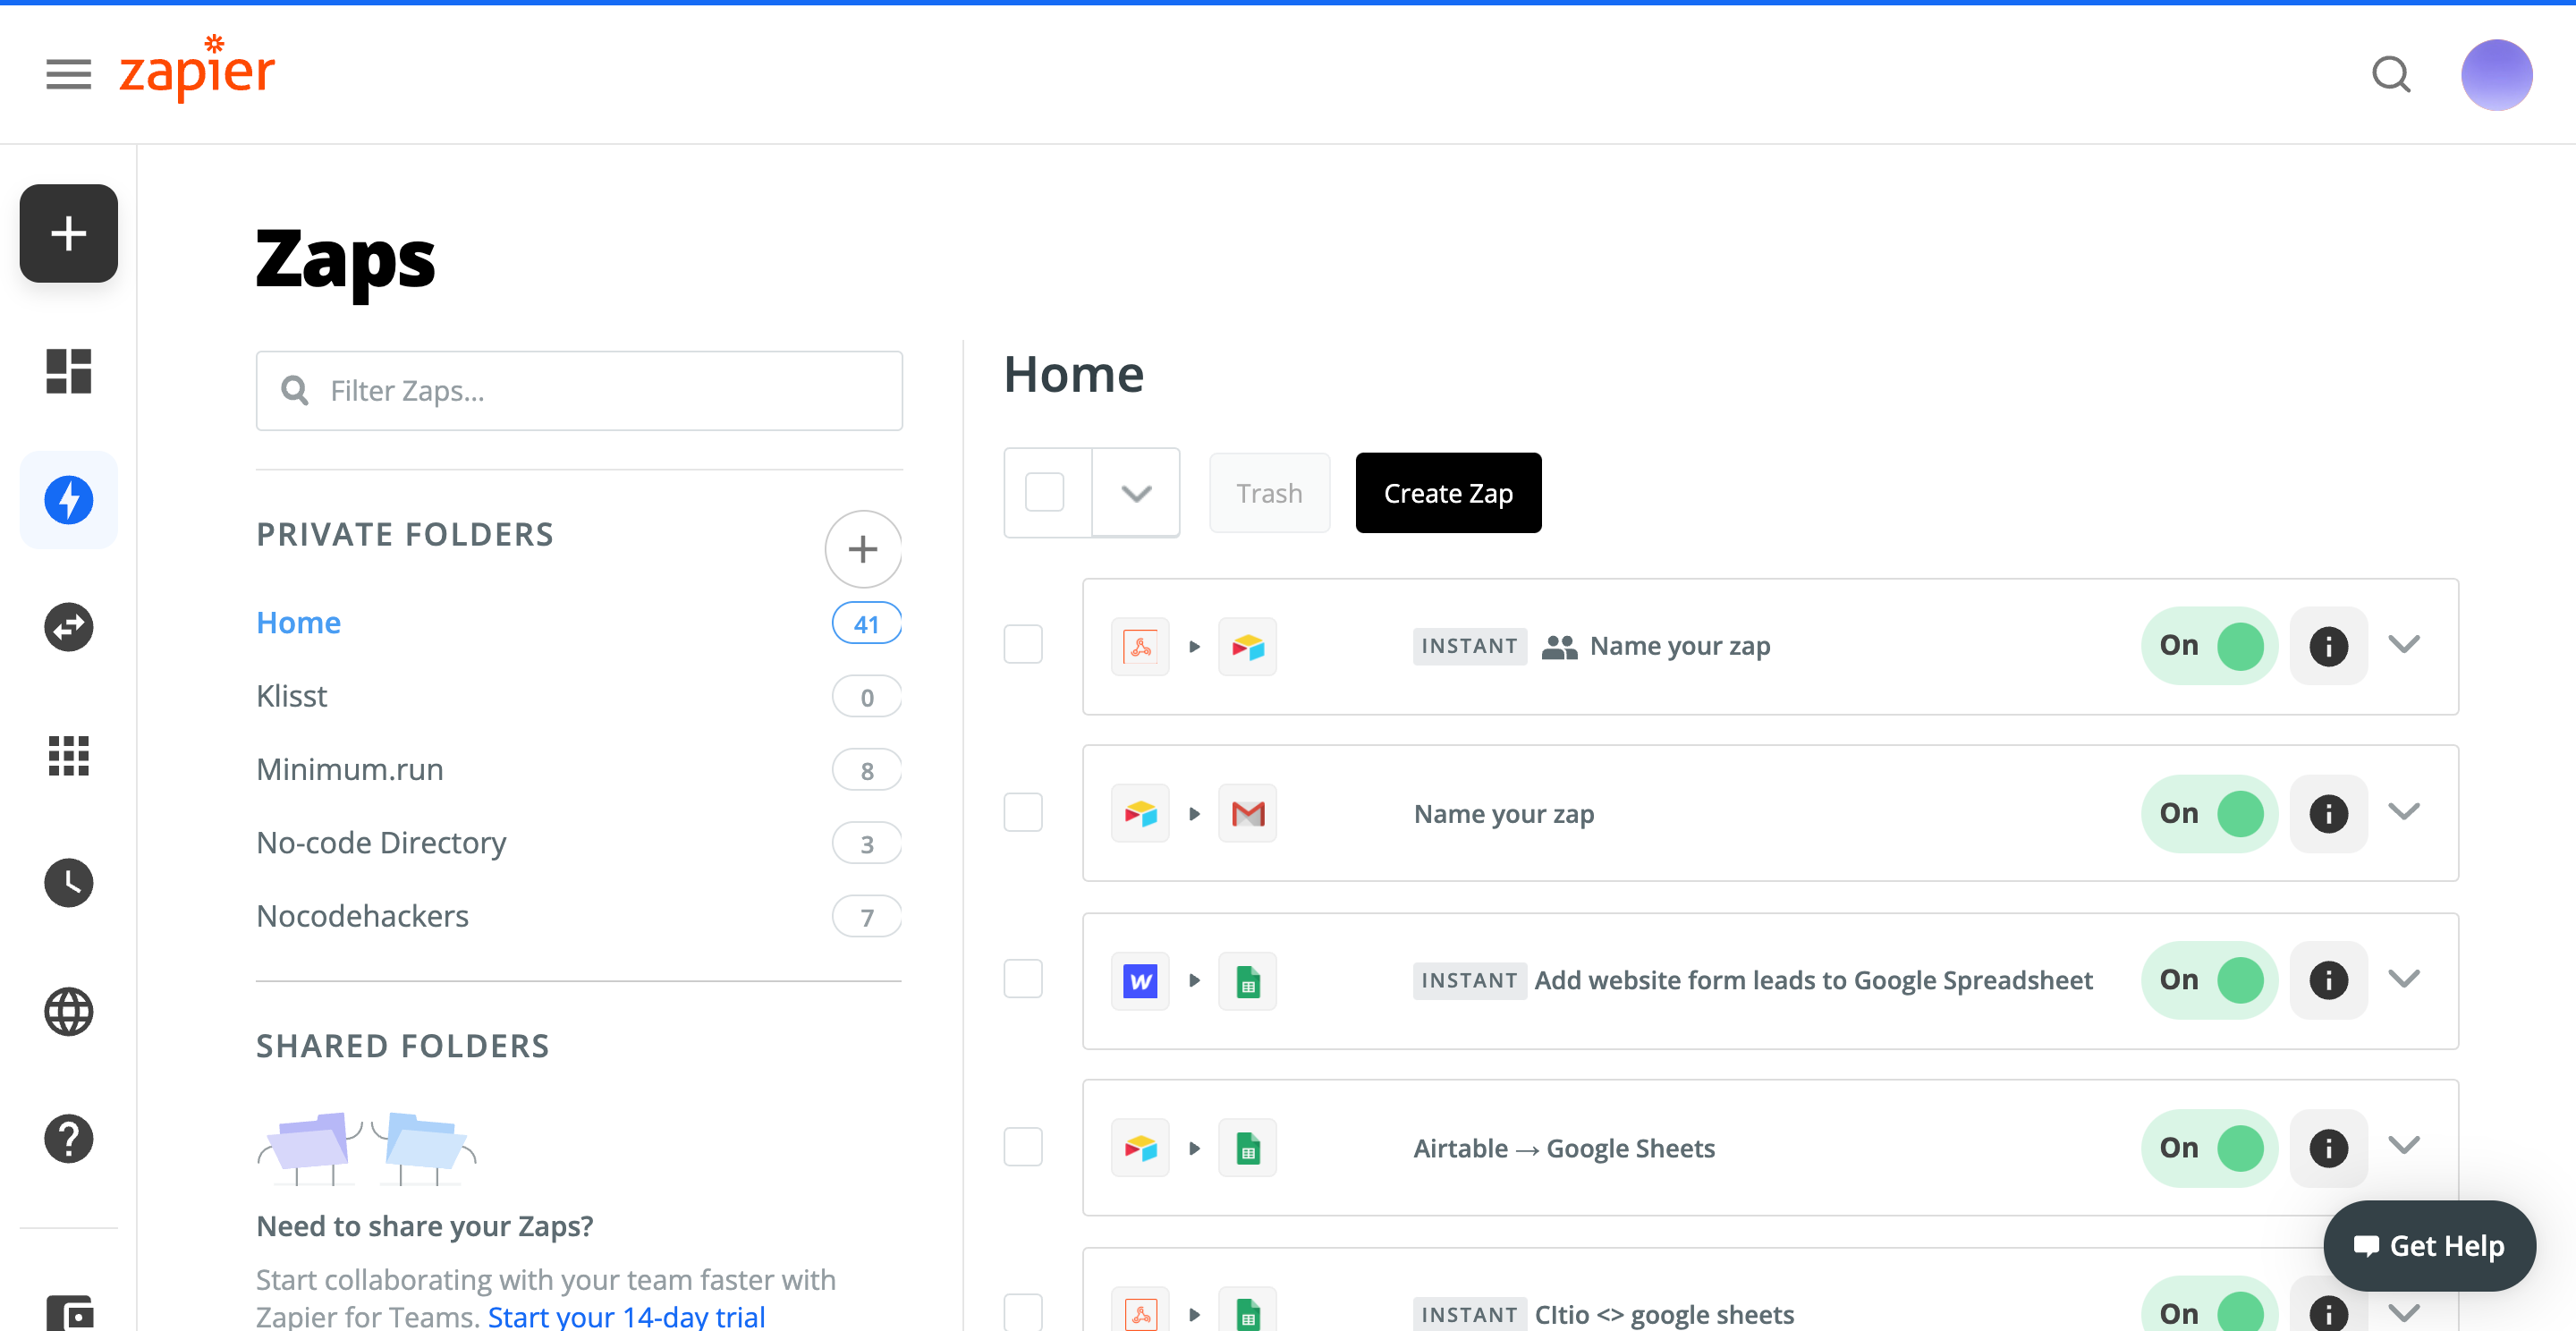Screen dimensions: 2576x1331
Task: Click Webflow app icon in form leads zap
Action: click(x=1140, y=981)
